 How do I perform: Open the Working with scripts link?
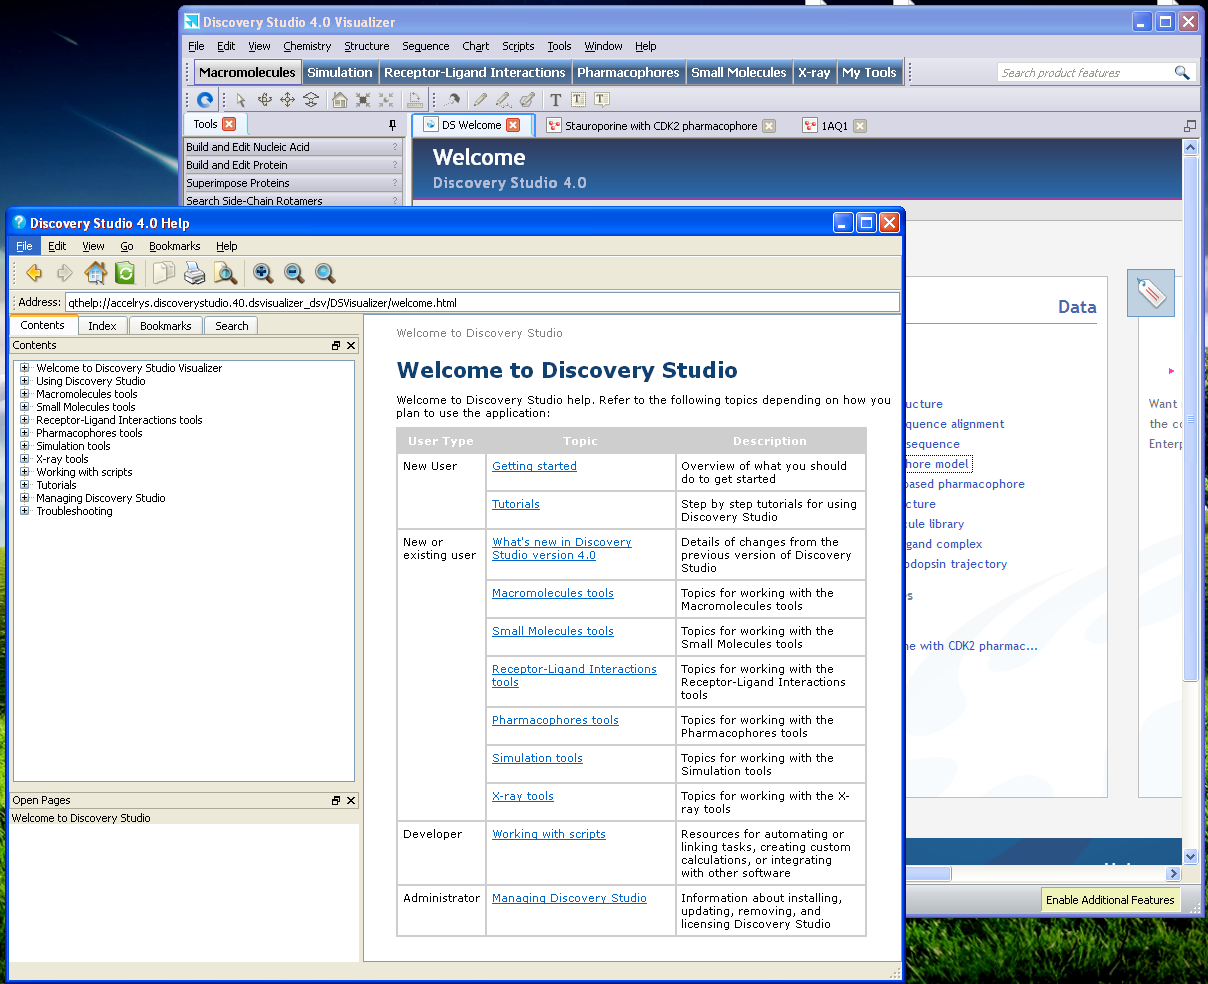click(x=549, y=834)
